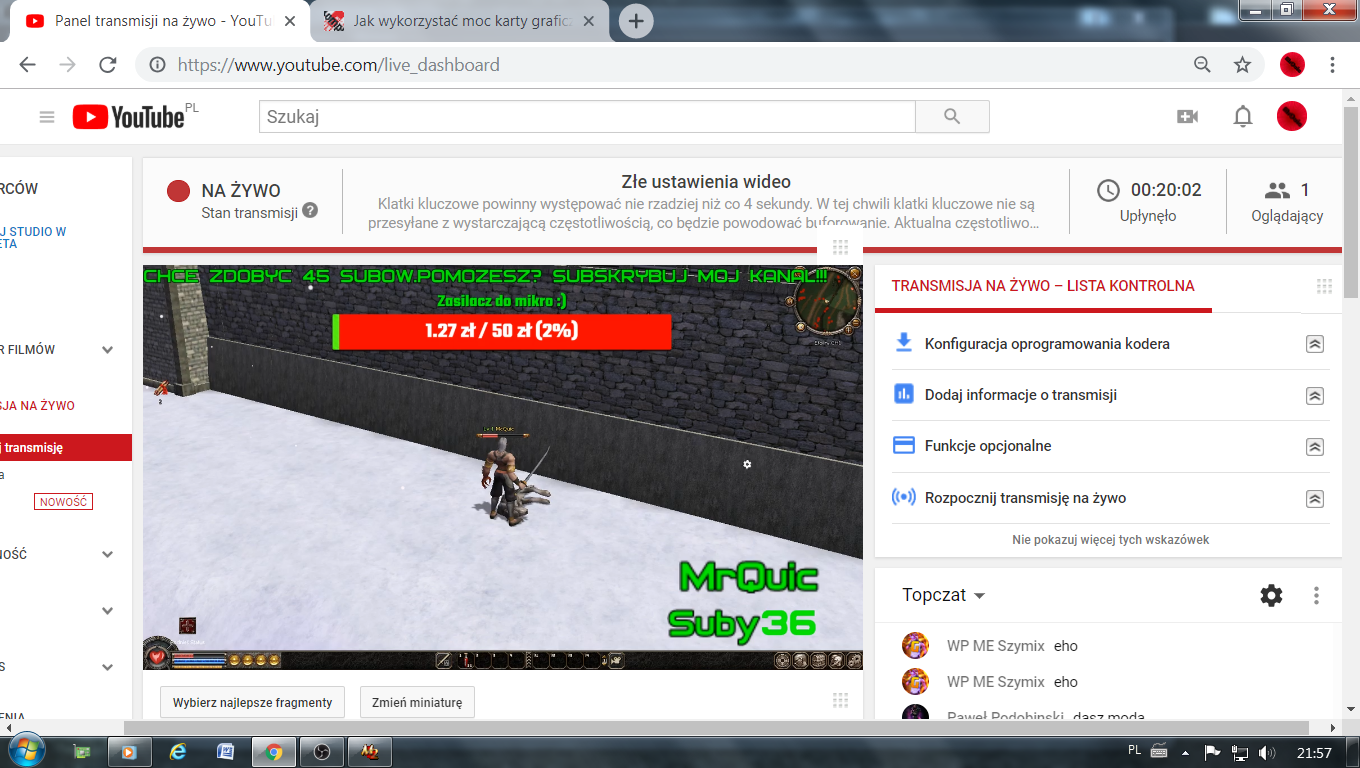Focus the Szukaj search field
The width and height of the screenshot is (1360, 768).
587,117
